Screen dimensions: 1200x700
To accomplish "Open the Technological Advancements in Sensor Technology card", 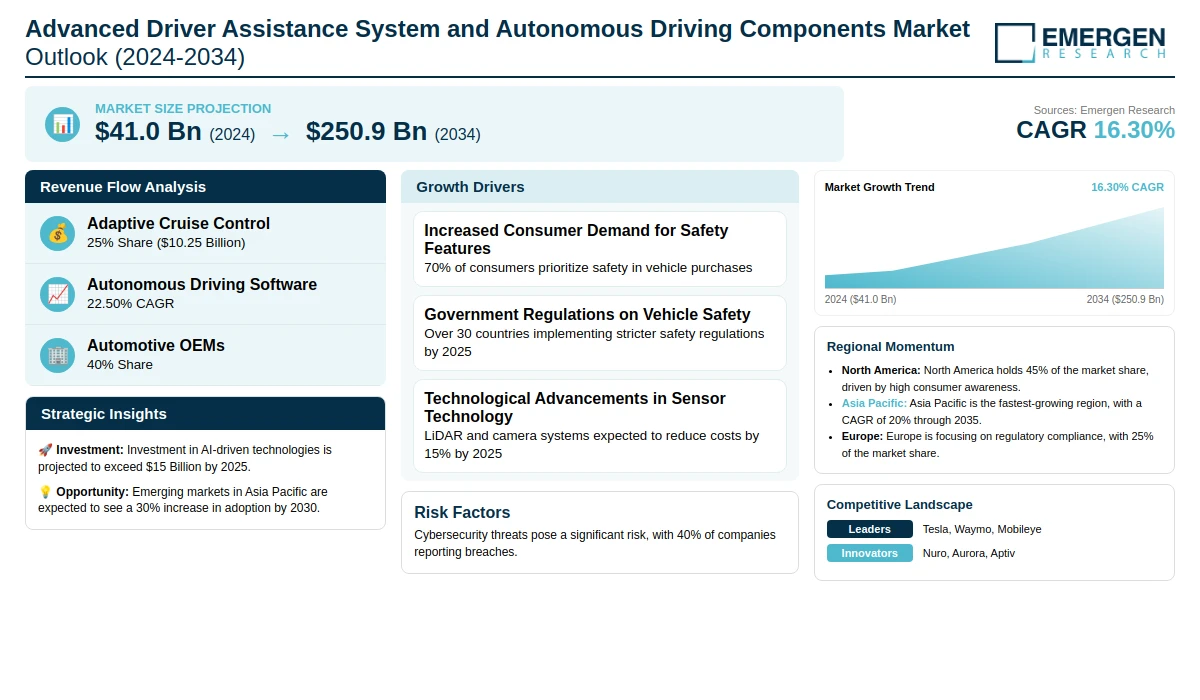I will click(599, 425).
